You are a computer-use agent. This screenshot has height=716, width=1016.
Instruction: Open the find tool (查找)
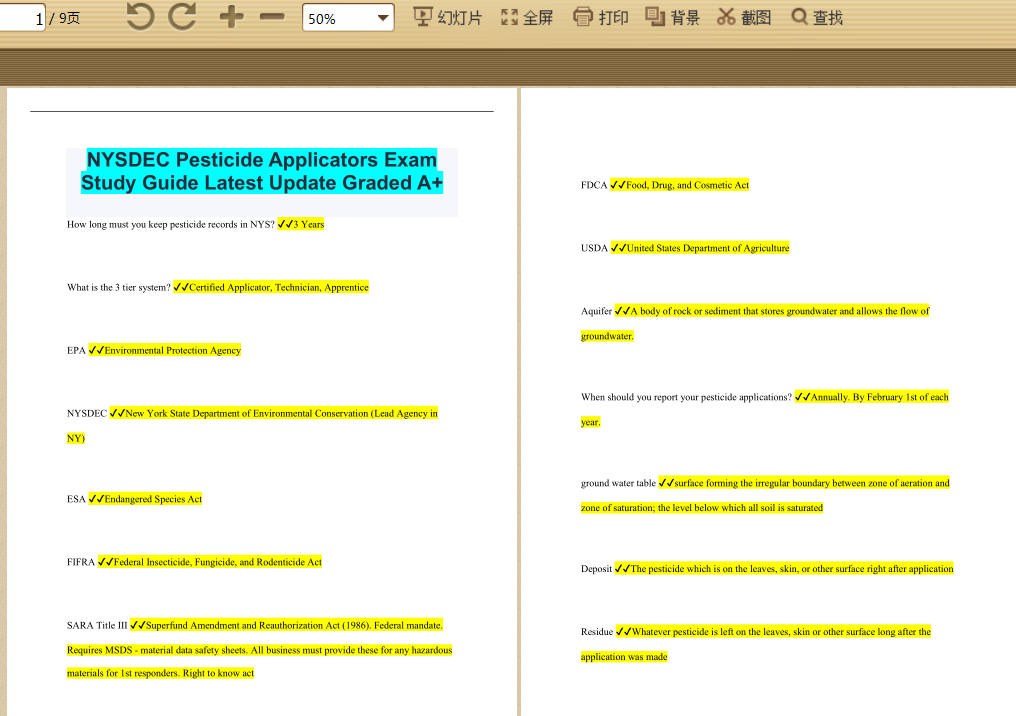(x=817, y=17)
